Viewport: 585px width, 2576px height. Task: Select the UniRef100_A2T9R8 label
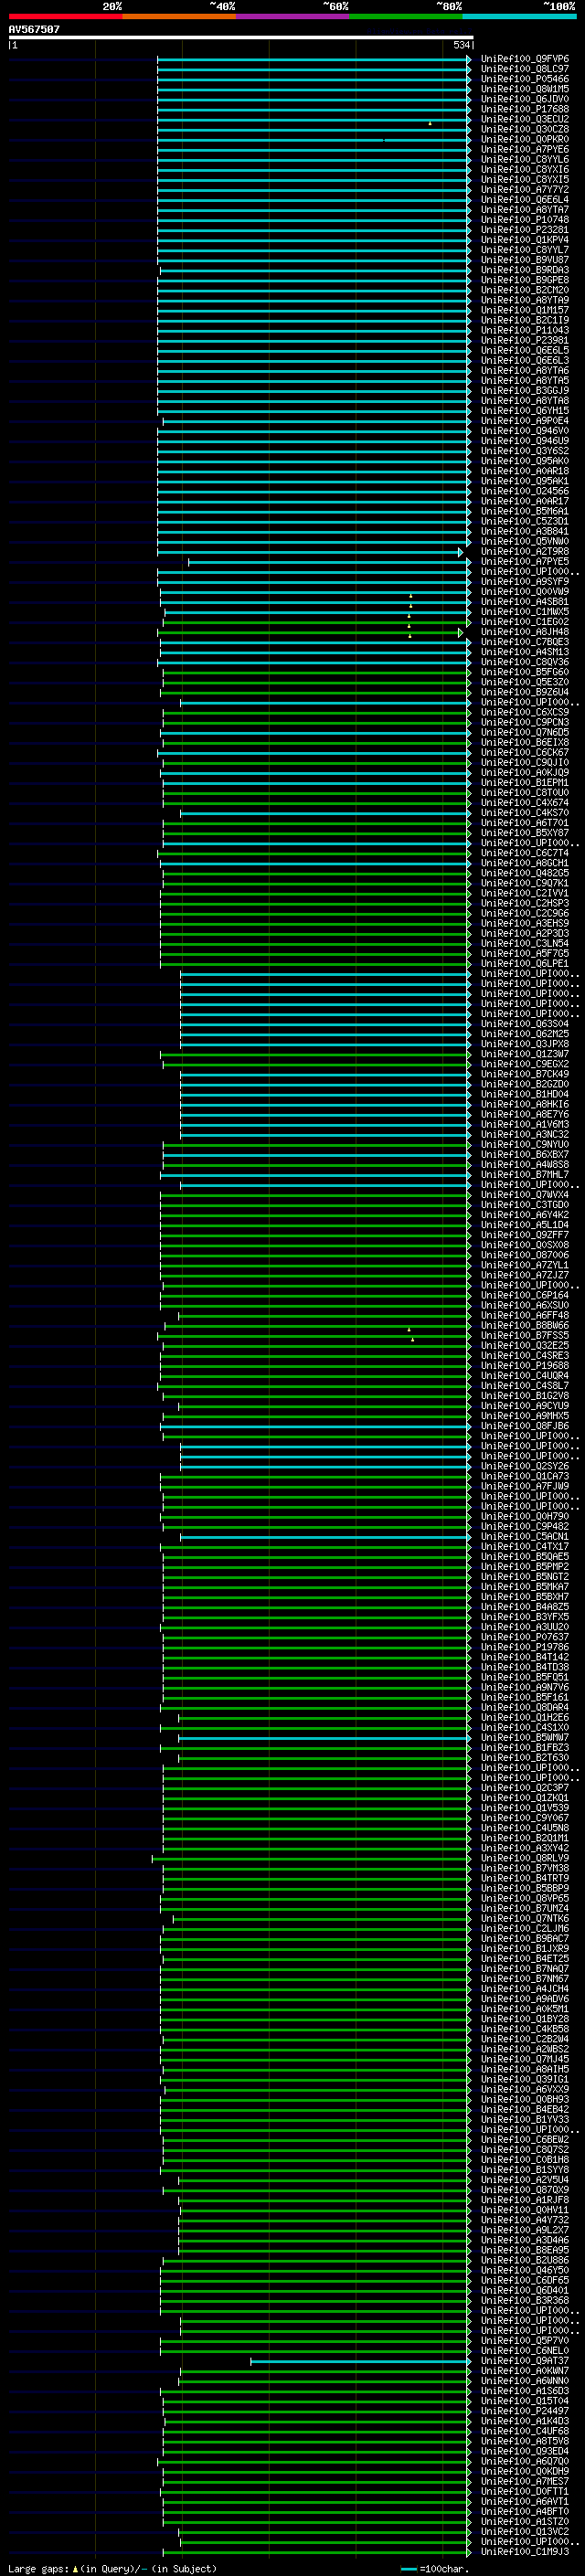pyautogui.click(x=524, y=552)
